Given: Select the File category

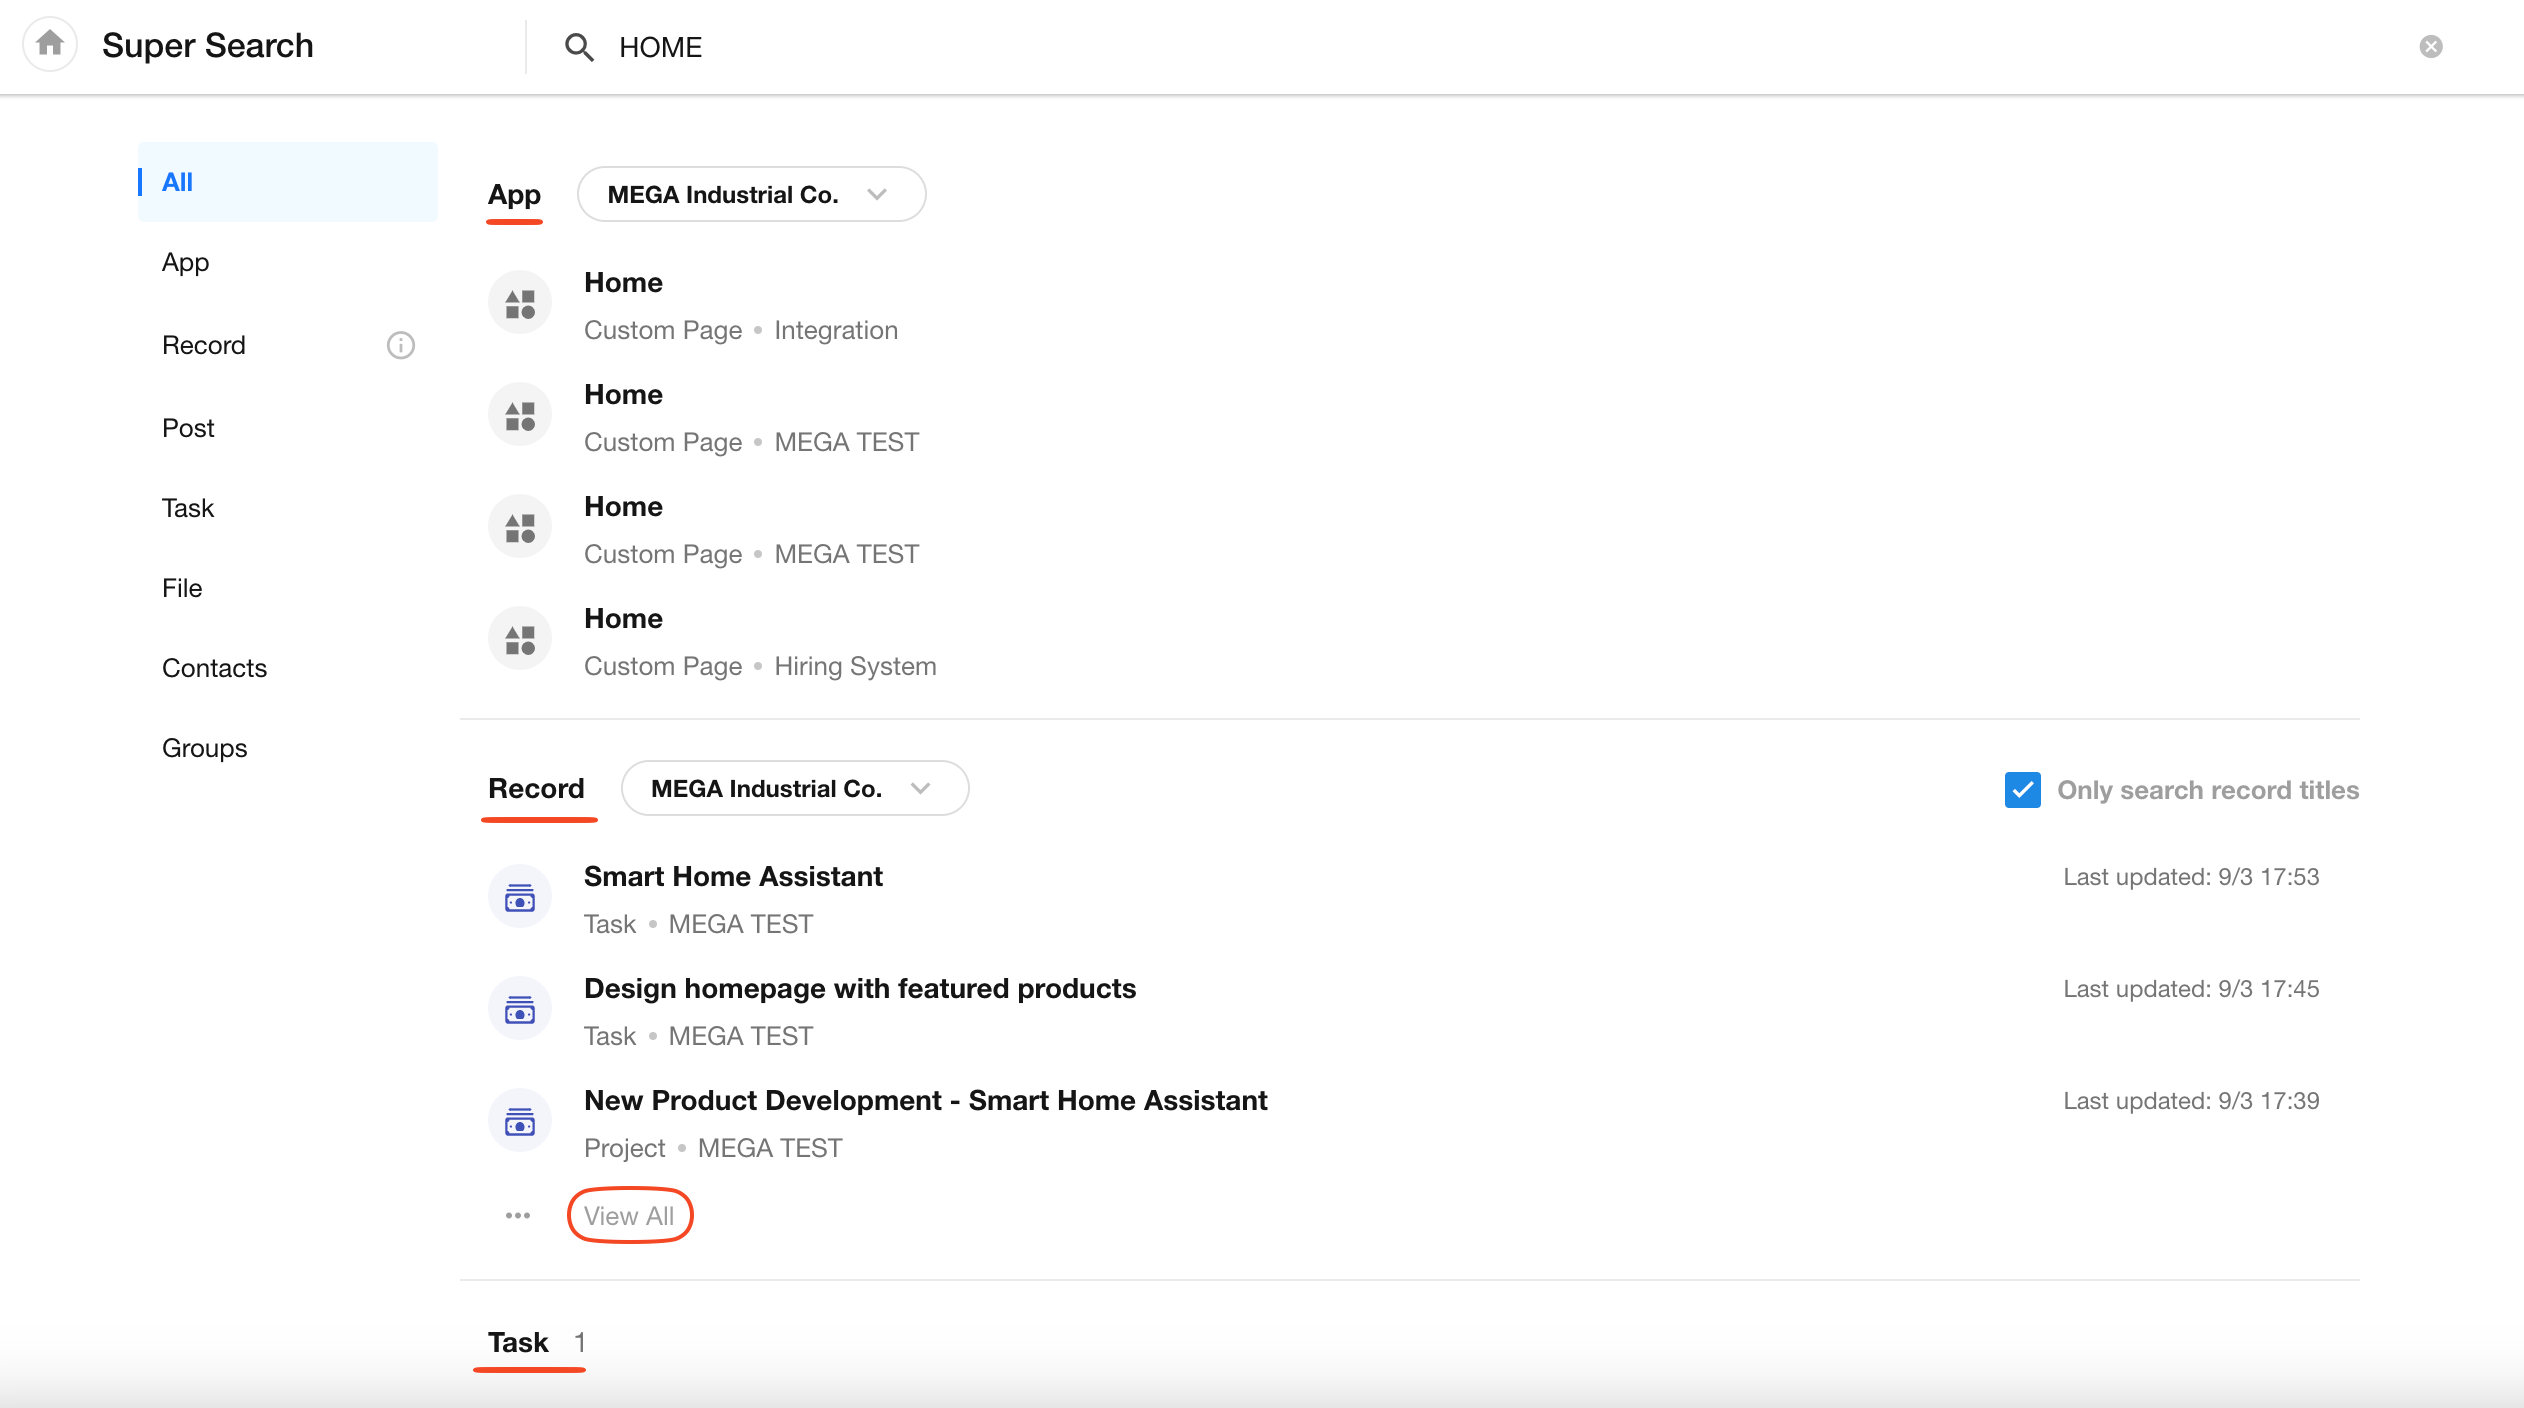Looking at the screenshot, I should (x=182, y=588).
